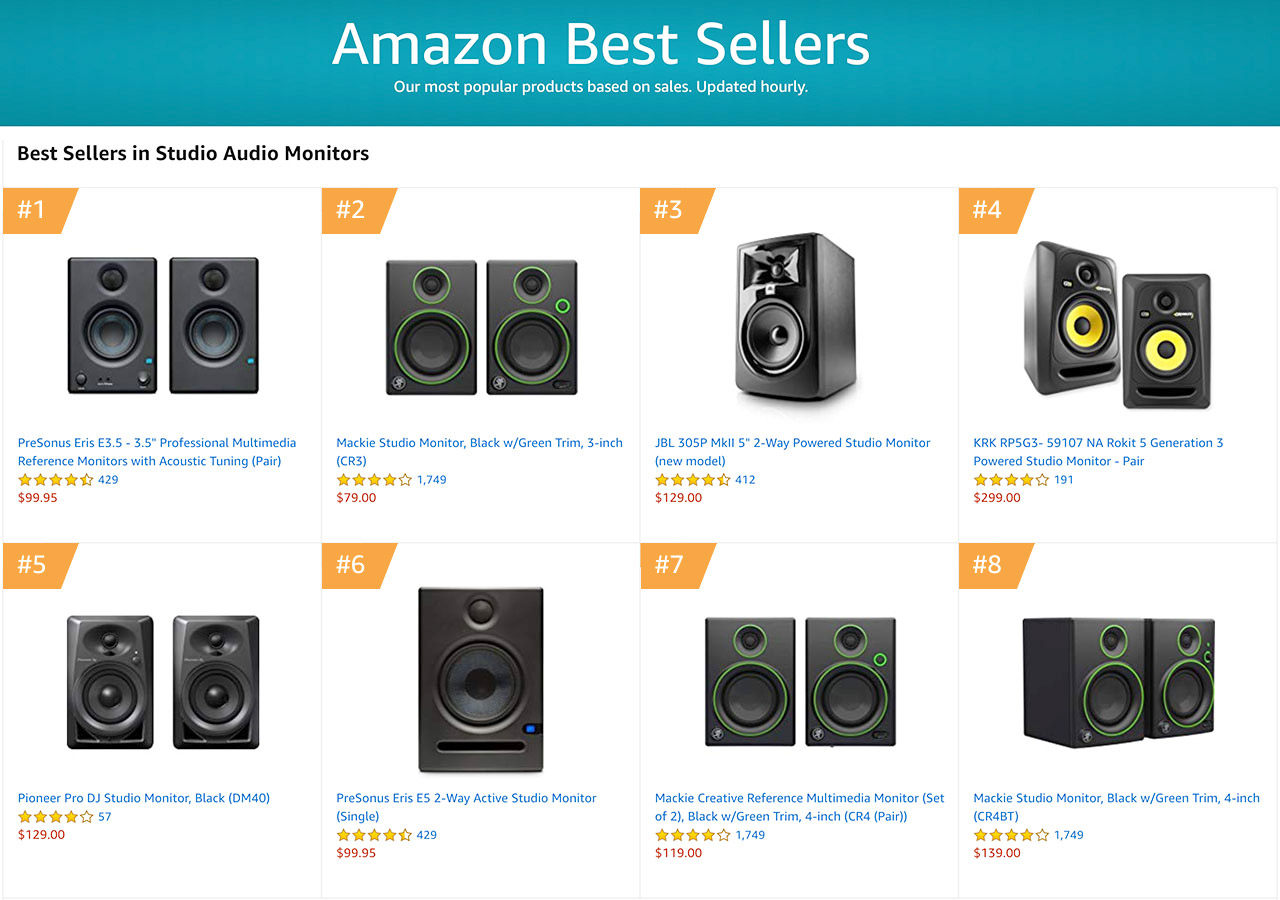Open the 191 reviews count link

click(1064, 480)
